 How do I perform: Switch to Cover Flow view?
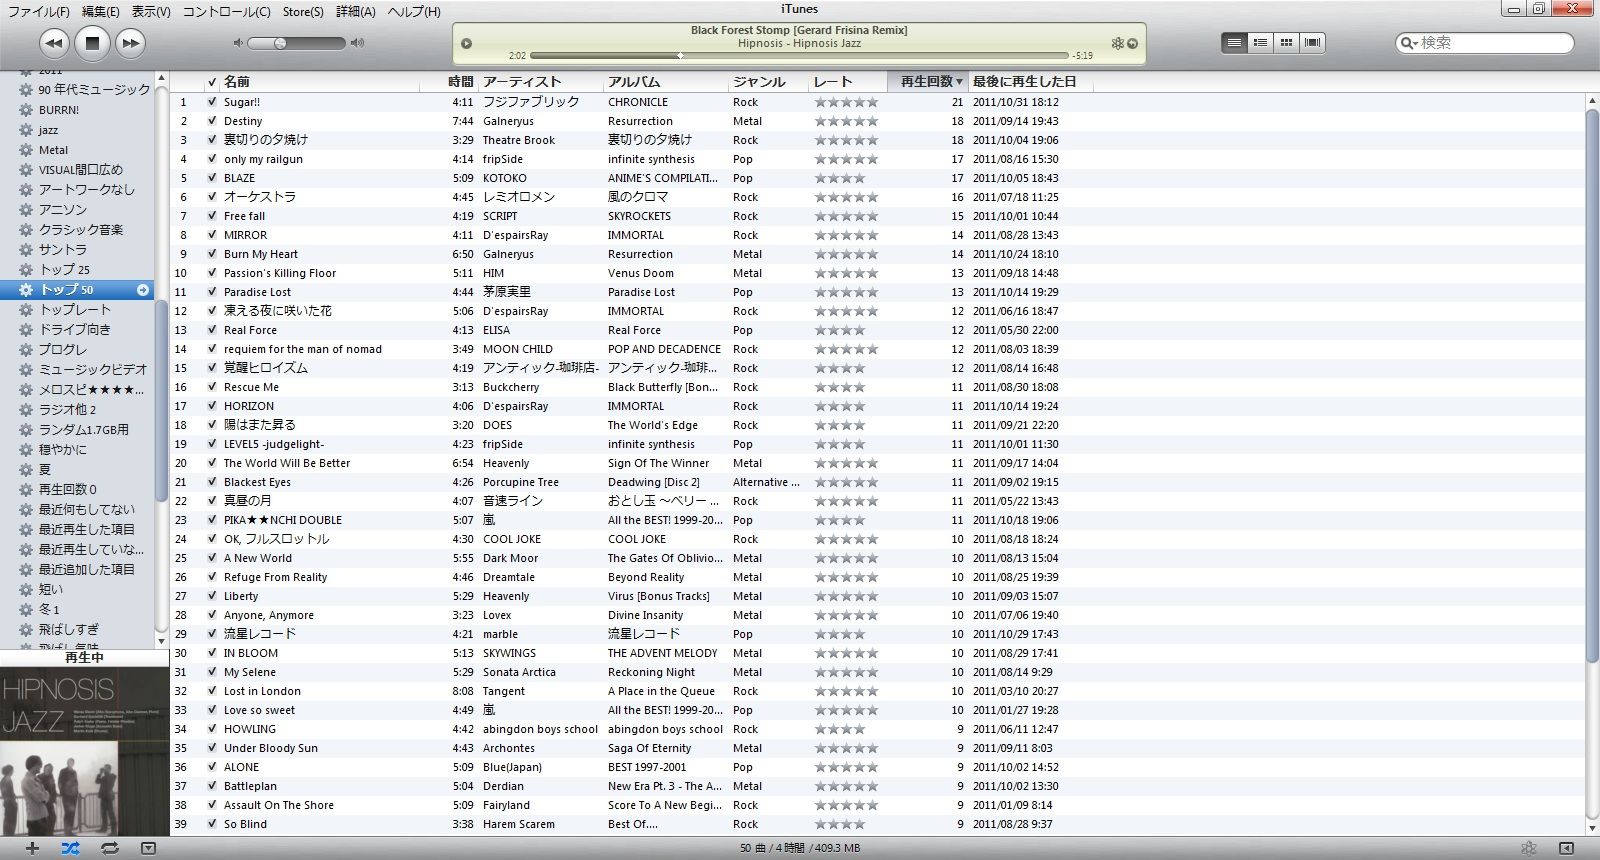(1312, 42)
